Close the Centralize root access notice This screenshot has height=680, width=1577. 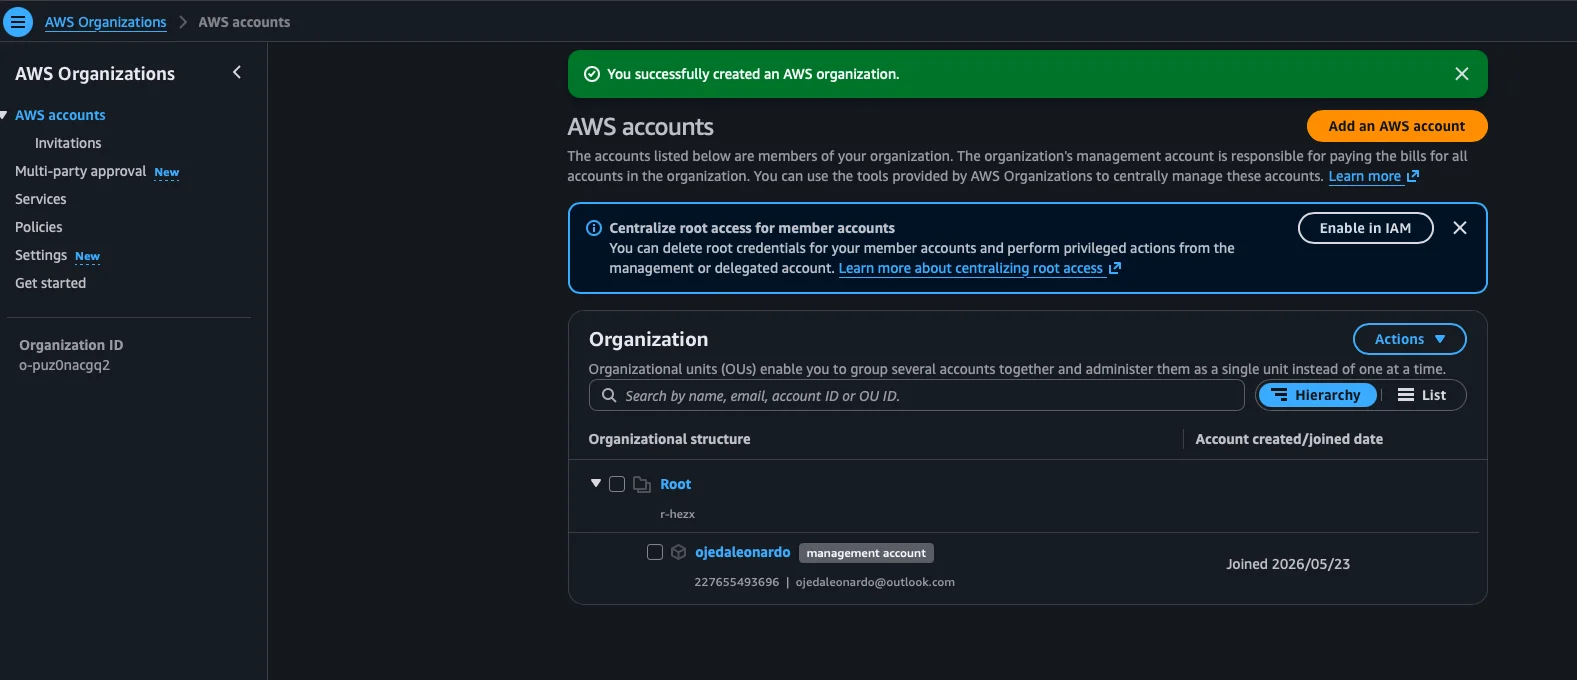click(1459, 228)
